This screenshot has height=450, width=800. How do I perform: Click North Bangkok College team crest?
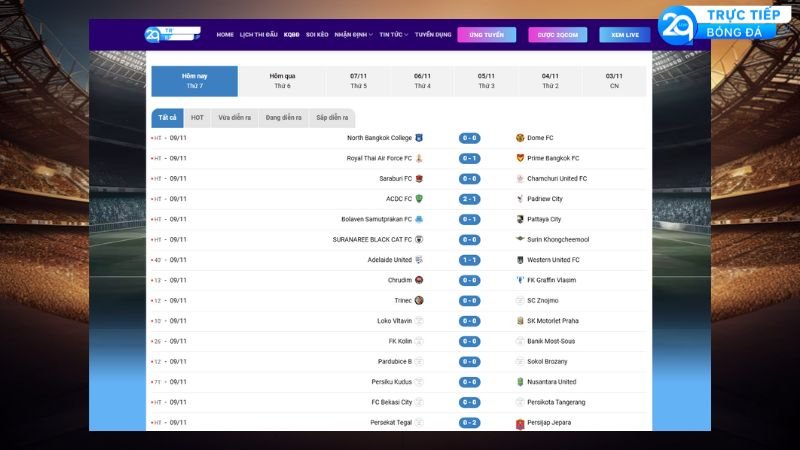(x=419, y=138)
